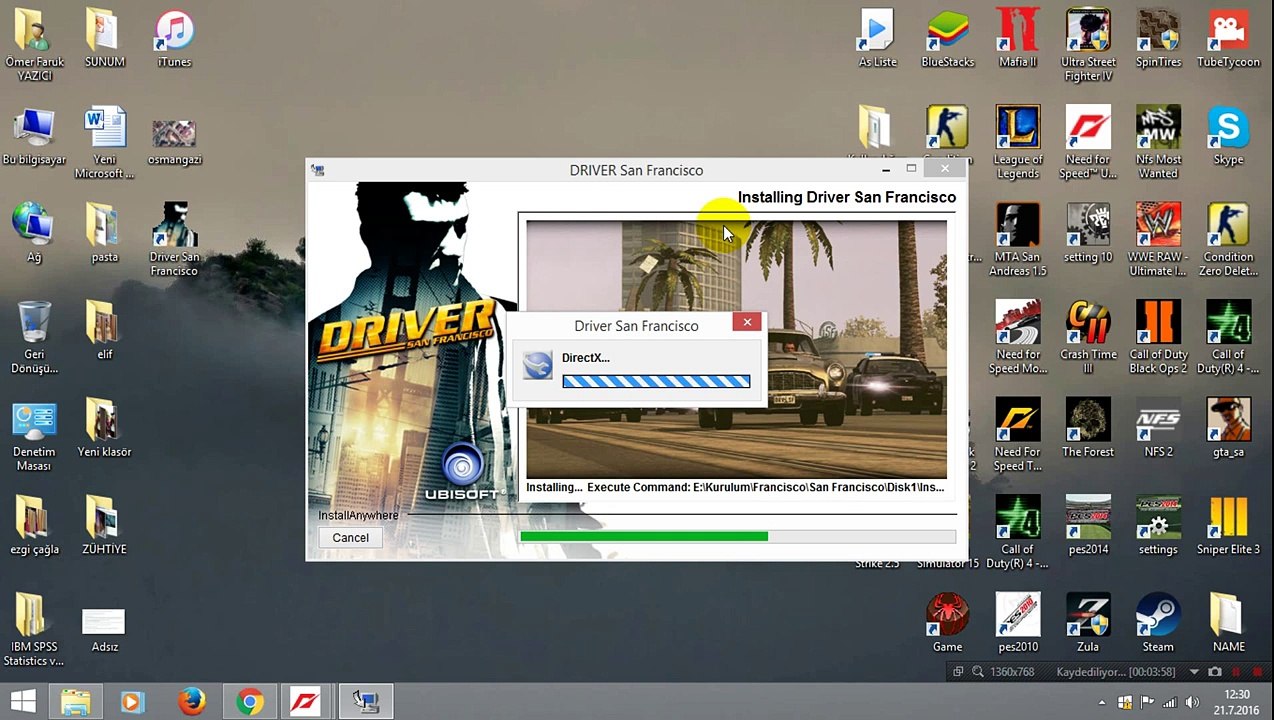The image size is (1274, 720).
Task: Click the green overall install progress bar
Action: pos(737,537)
